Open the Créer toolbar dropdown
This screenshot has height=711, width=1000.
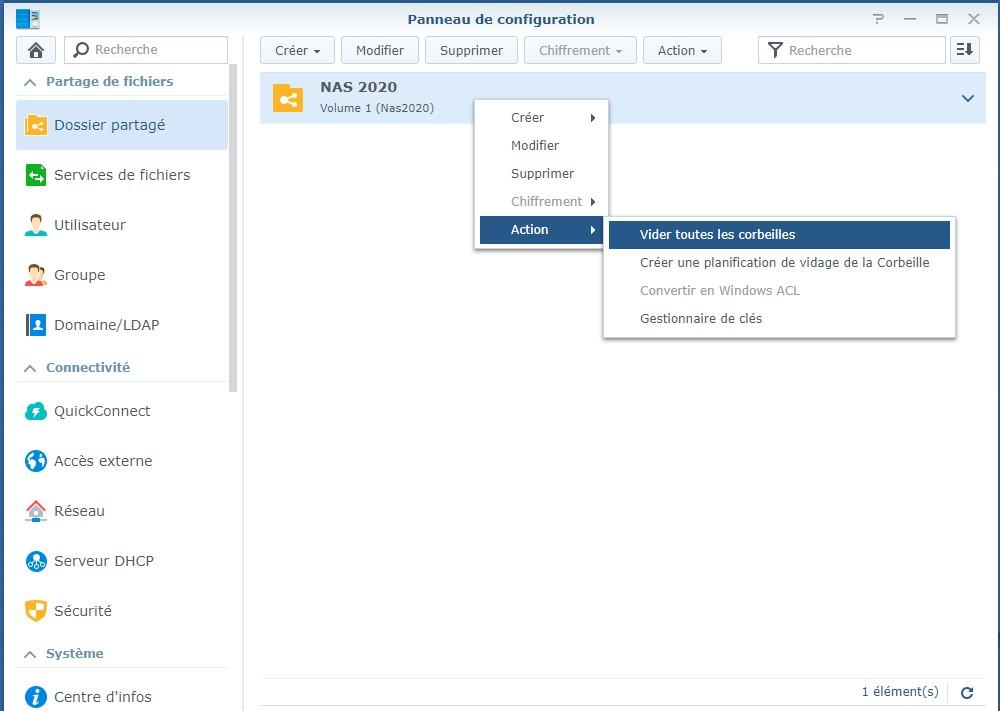297,50
